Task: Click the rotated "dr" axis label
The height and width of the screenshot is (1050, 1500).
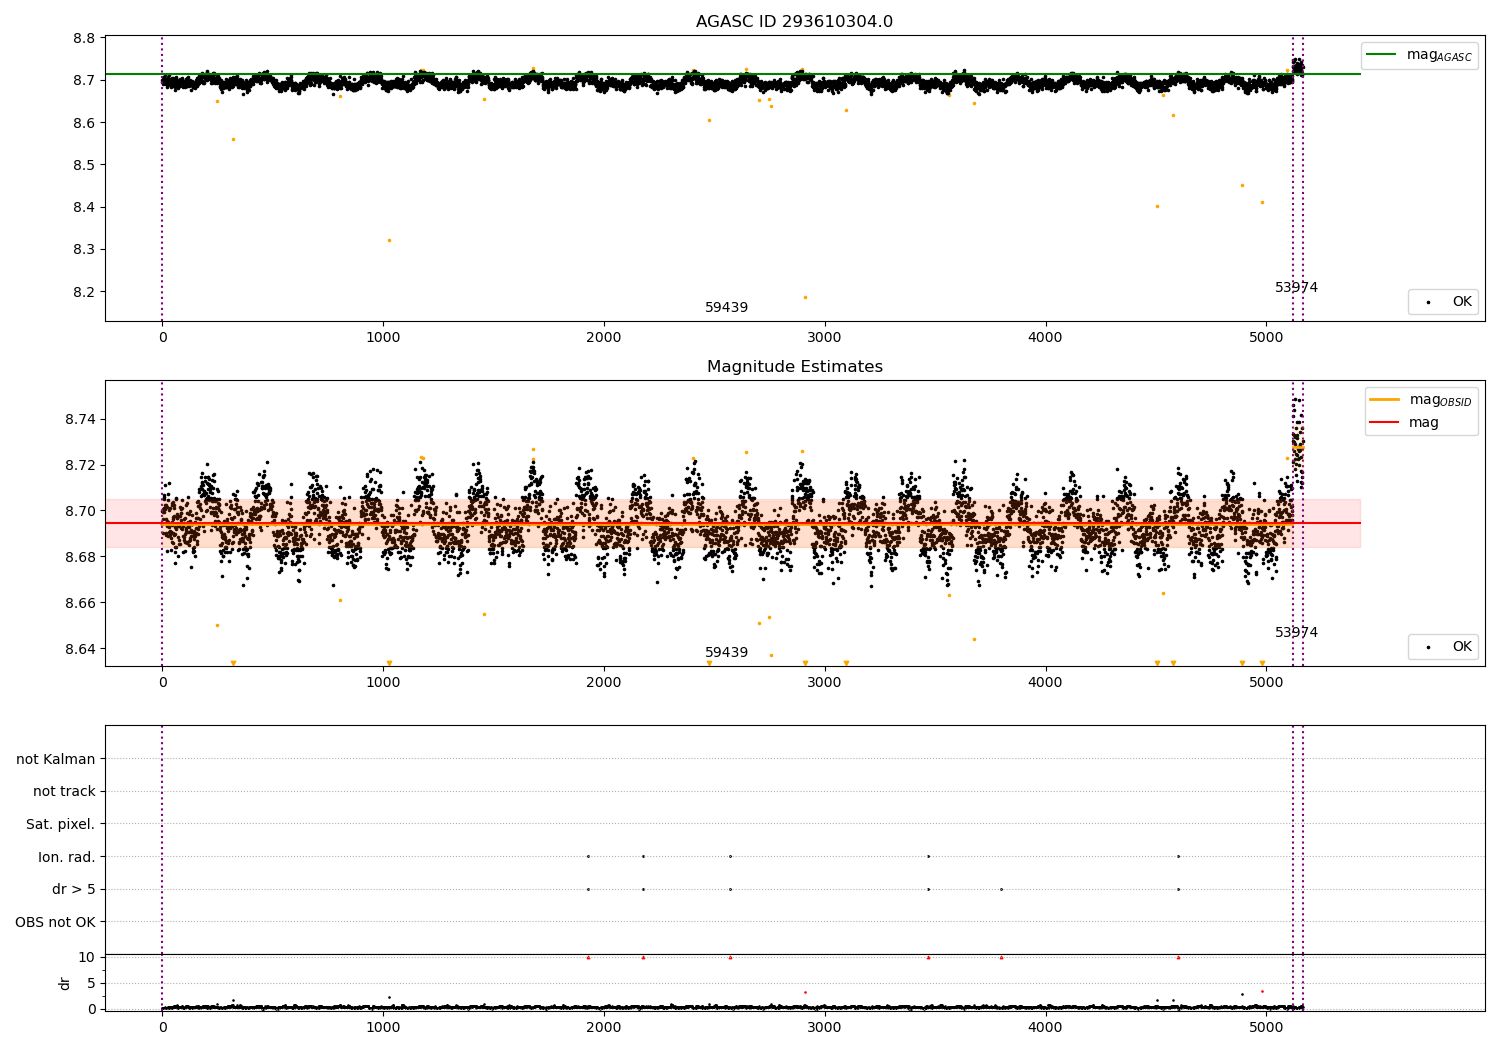Action: click(x=65, y=983)
